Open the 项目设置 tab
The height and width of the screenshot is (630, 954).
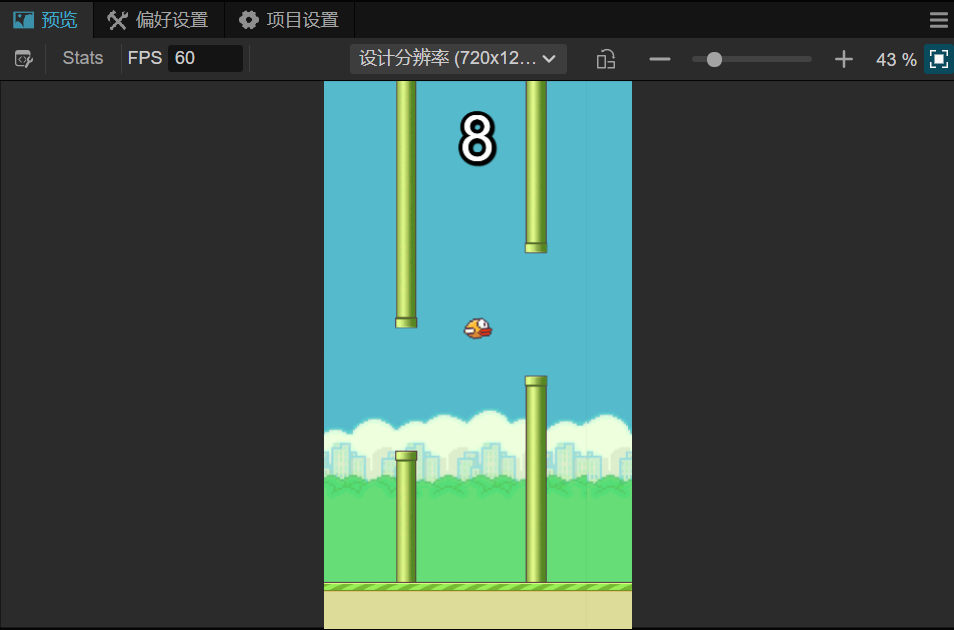click(x=290, y=20)
